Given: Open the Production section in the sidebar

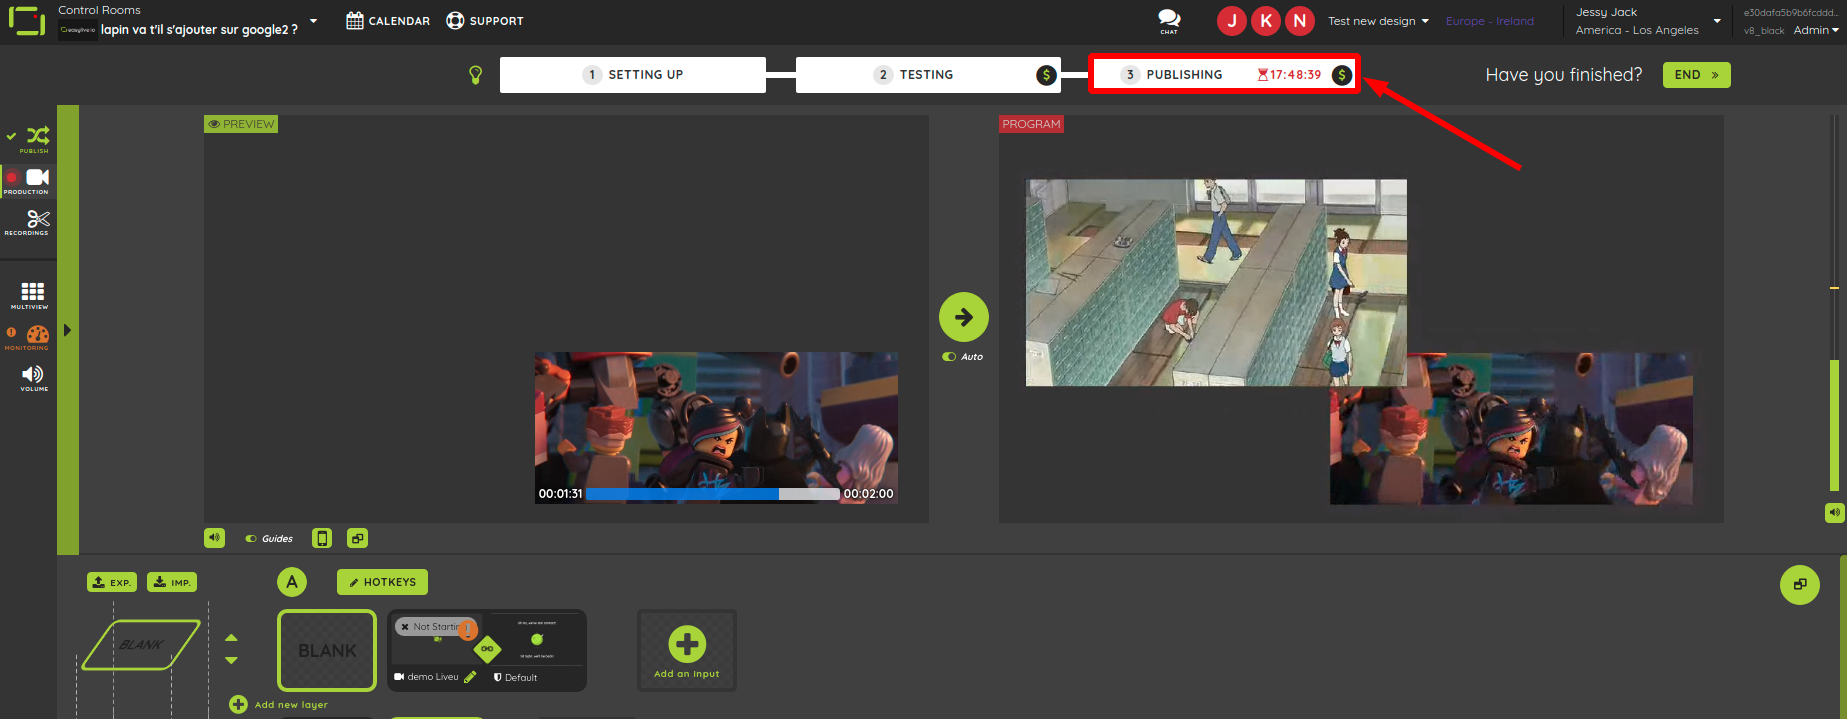Looking at the screenshot, I should point(27,180).
